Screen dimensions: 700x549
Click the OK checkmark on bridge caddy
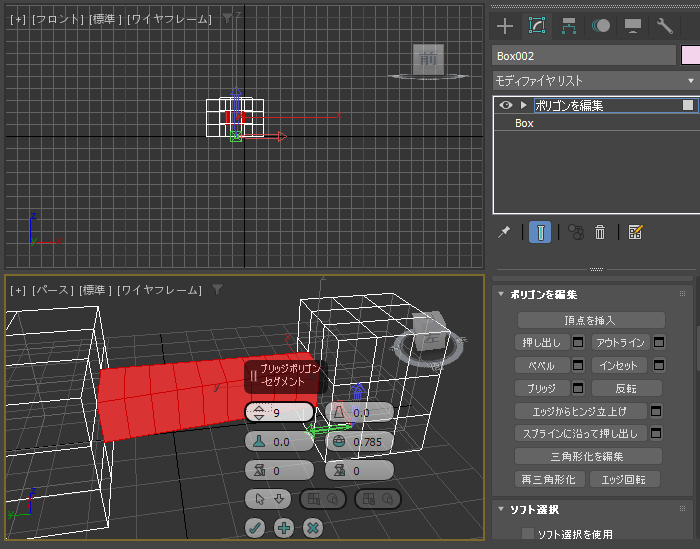point(255,528)
